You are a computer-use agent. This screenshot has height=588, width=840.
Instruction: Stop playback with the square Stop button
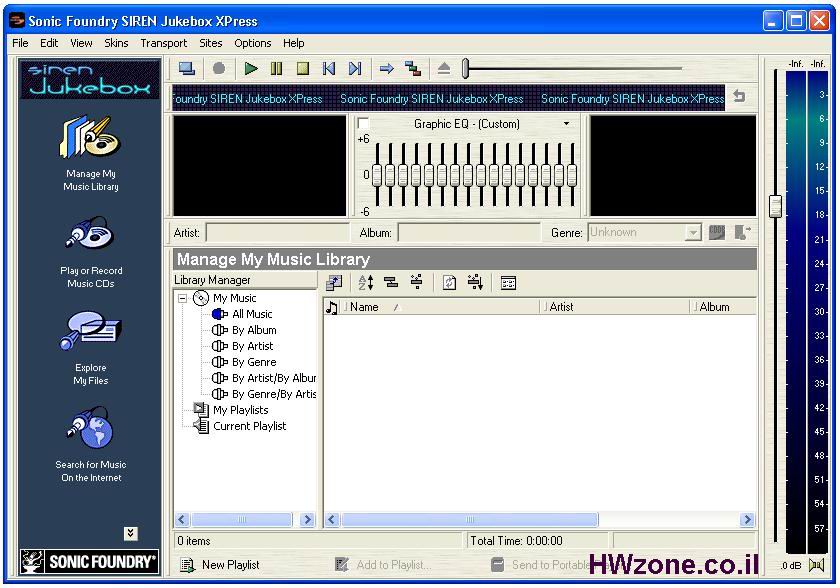303,69
